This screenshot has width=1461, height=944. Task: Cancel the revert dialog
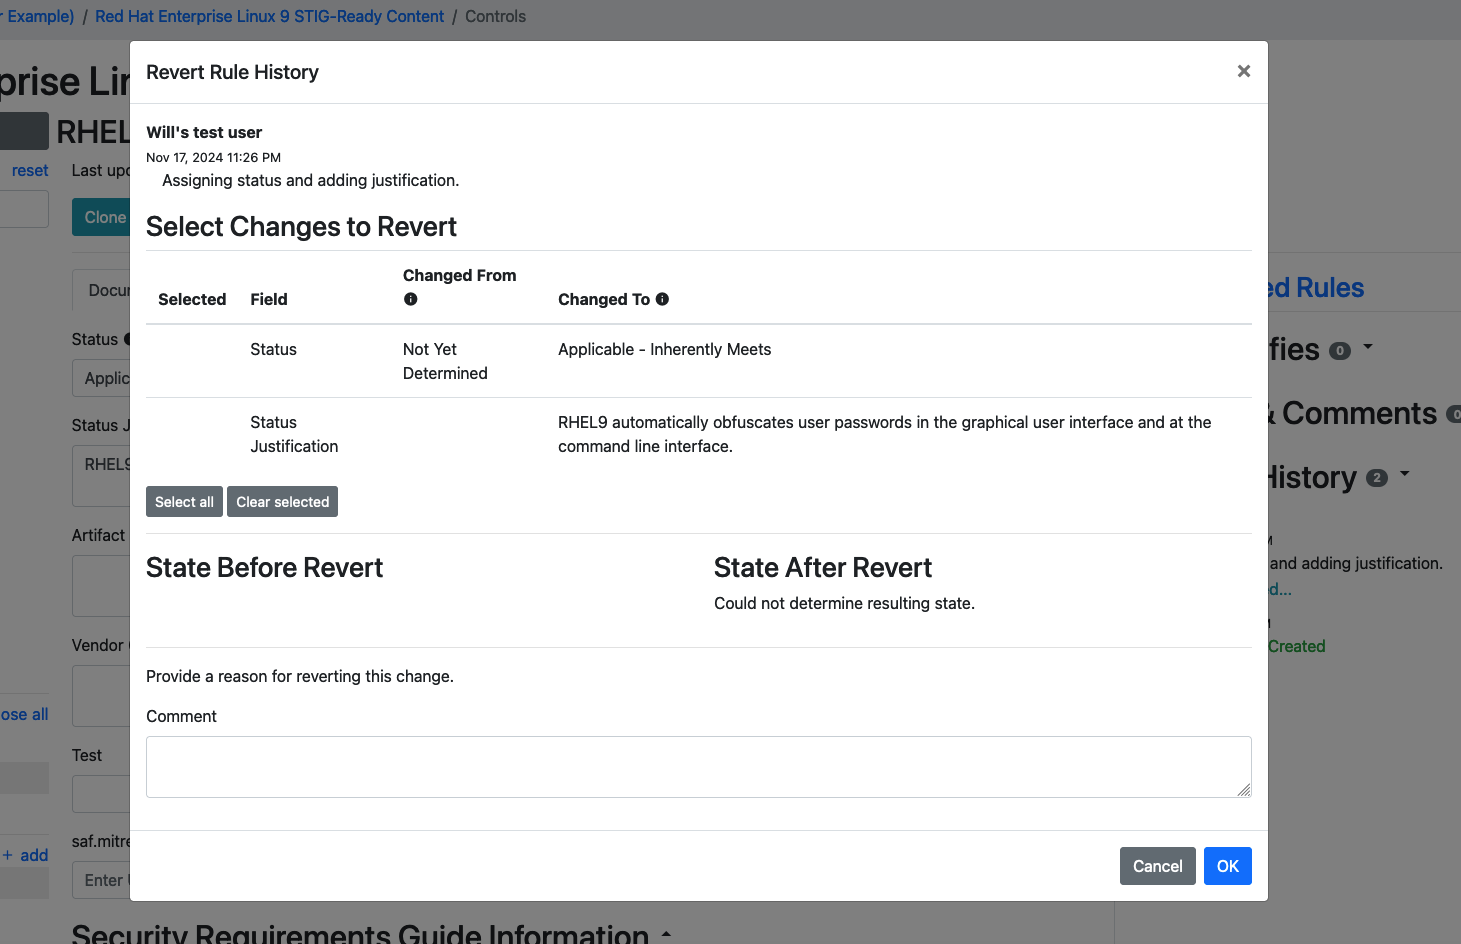[1157, 866]
